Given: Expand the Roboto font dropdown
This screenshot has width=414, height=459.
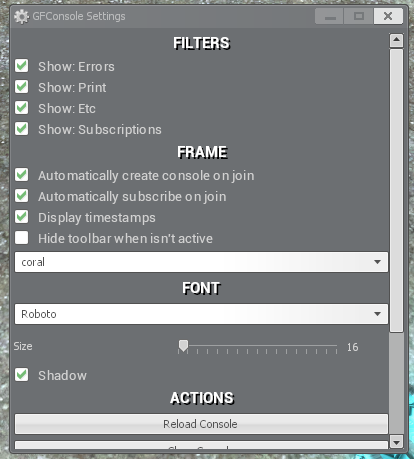Looking at the screenshot, I should coord(201,314).
